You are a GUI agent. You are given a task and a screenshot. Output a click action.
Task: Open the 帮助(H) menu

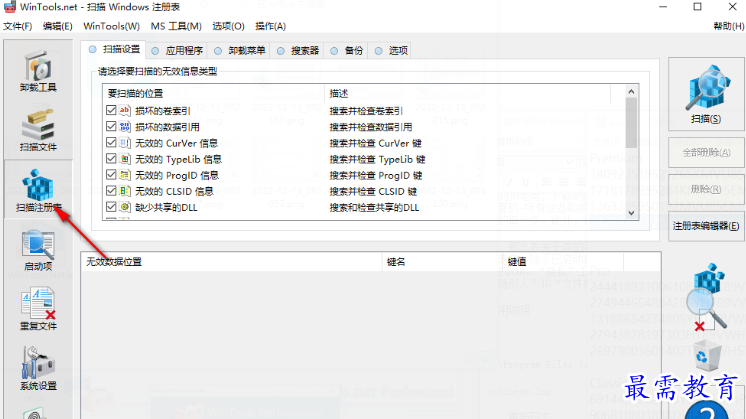coord(728,26)
